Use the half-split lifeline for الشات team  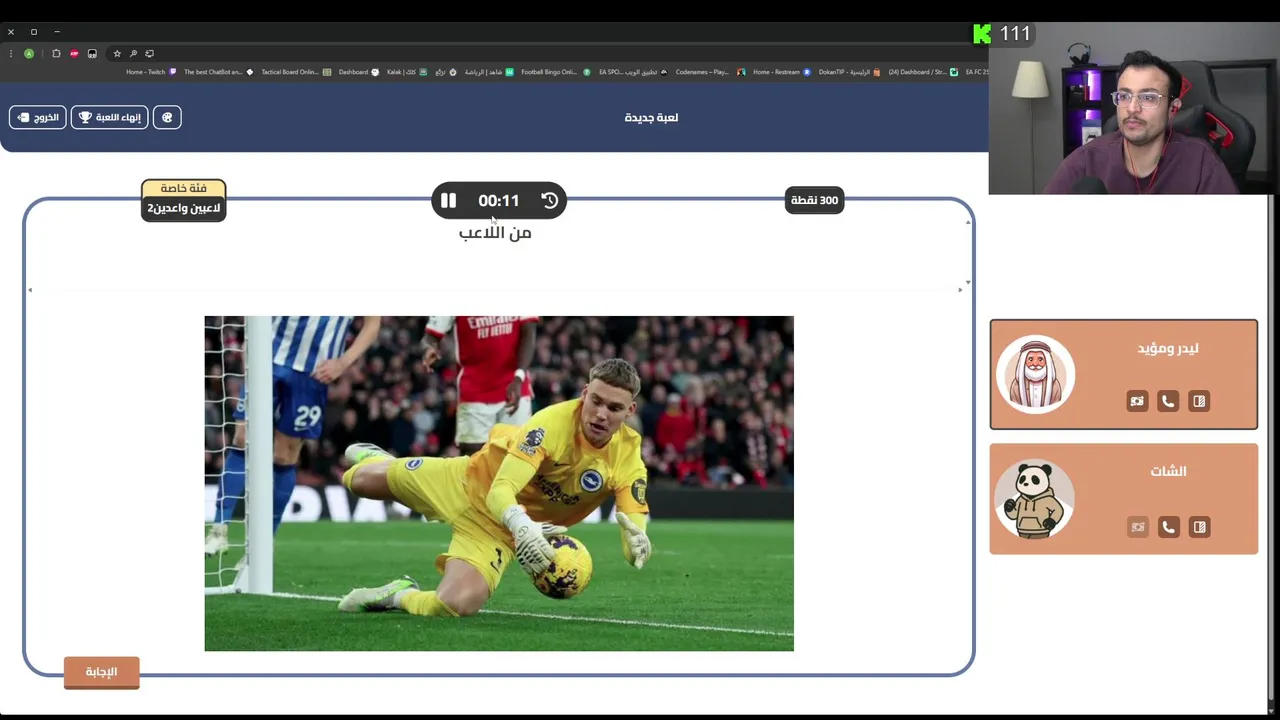[1199, 527]
